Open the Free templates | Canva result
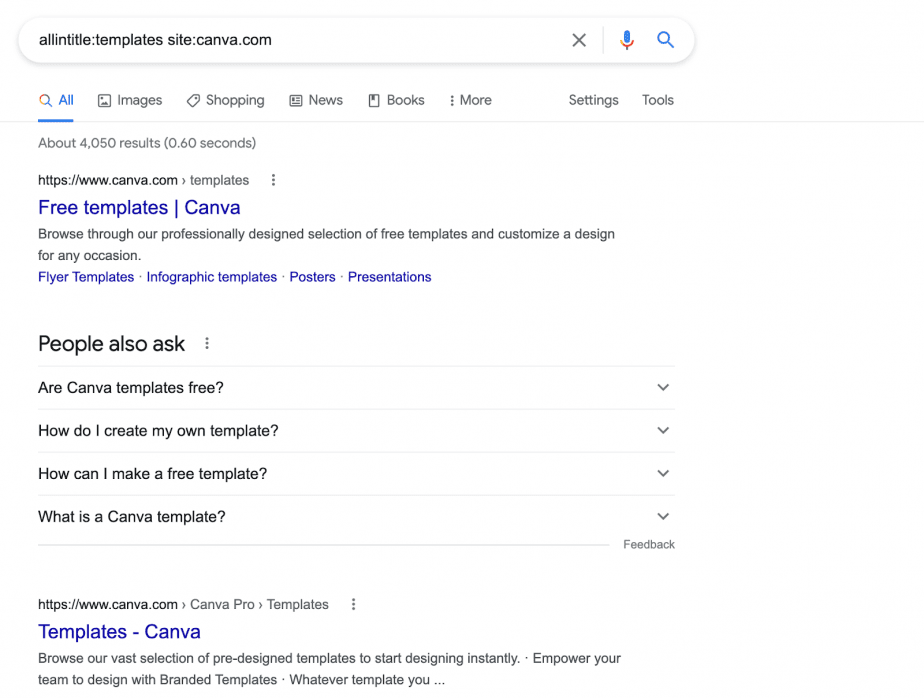 (x=139, y=208)
